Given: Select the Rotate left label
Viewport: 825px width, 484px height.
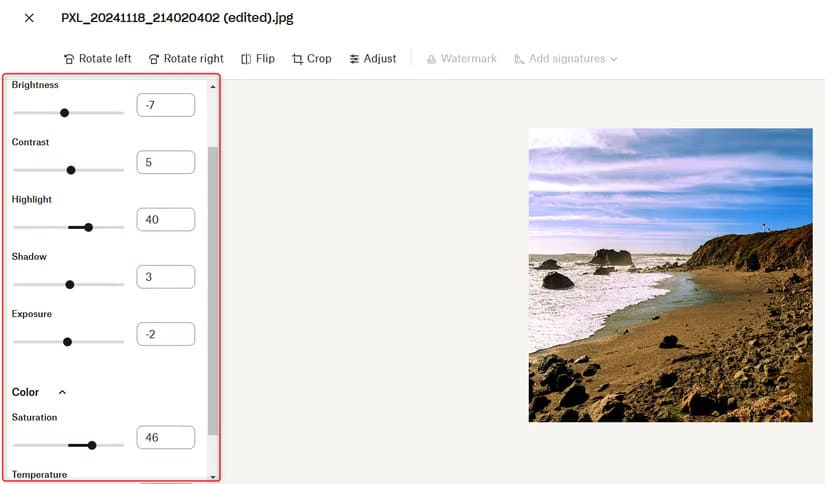Looking at the screenshot, I should point(105,58).
